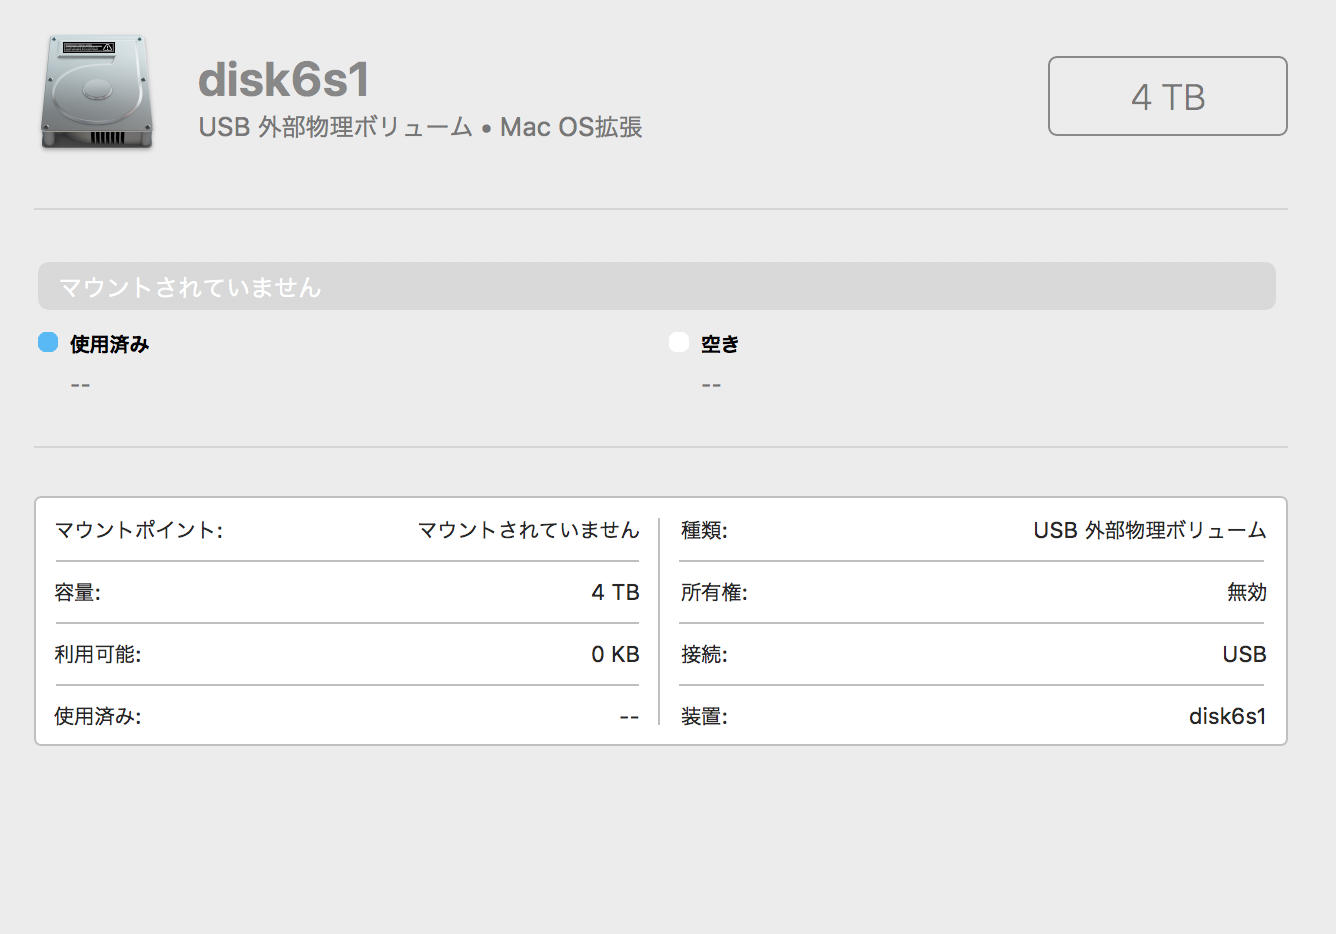Click the bold 空き legend label
This screenshot has width=1336, height=934.
click(720, 344)
